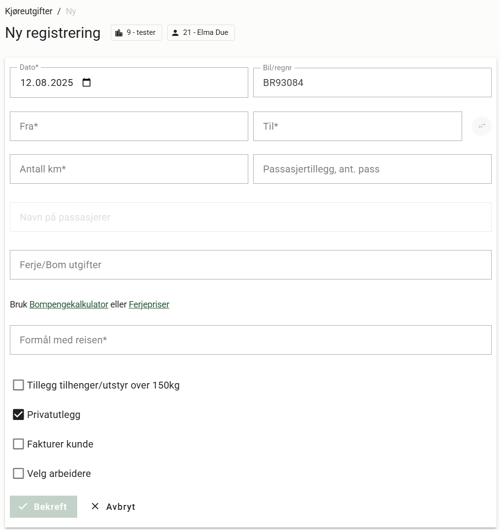This screenshot has height=530, width=500.
Task: Open the Bompengekalkulator link
Action: [x=69, y=305]
